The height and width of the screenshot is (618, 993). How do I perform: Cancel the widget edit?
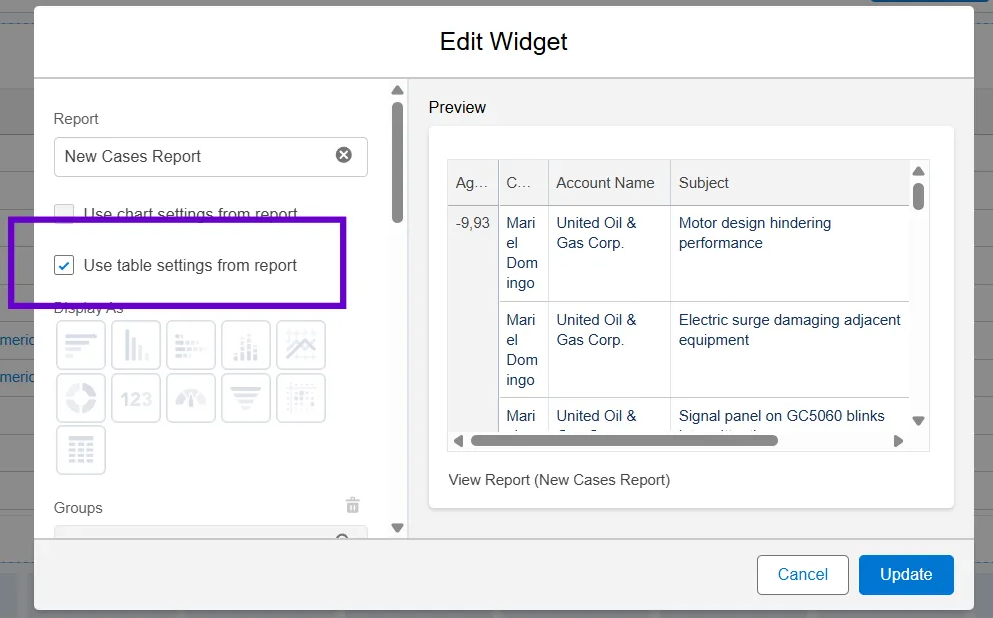point(802,575)
